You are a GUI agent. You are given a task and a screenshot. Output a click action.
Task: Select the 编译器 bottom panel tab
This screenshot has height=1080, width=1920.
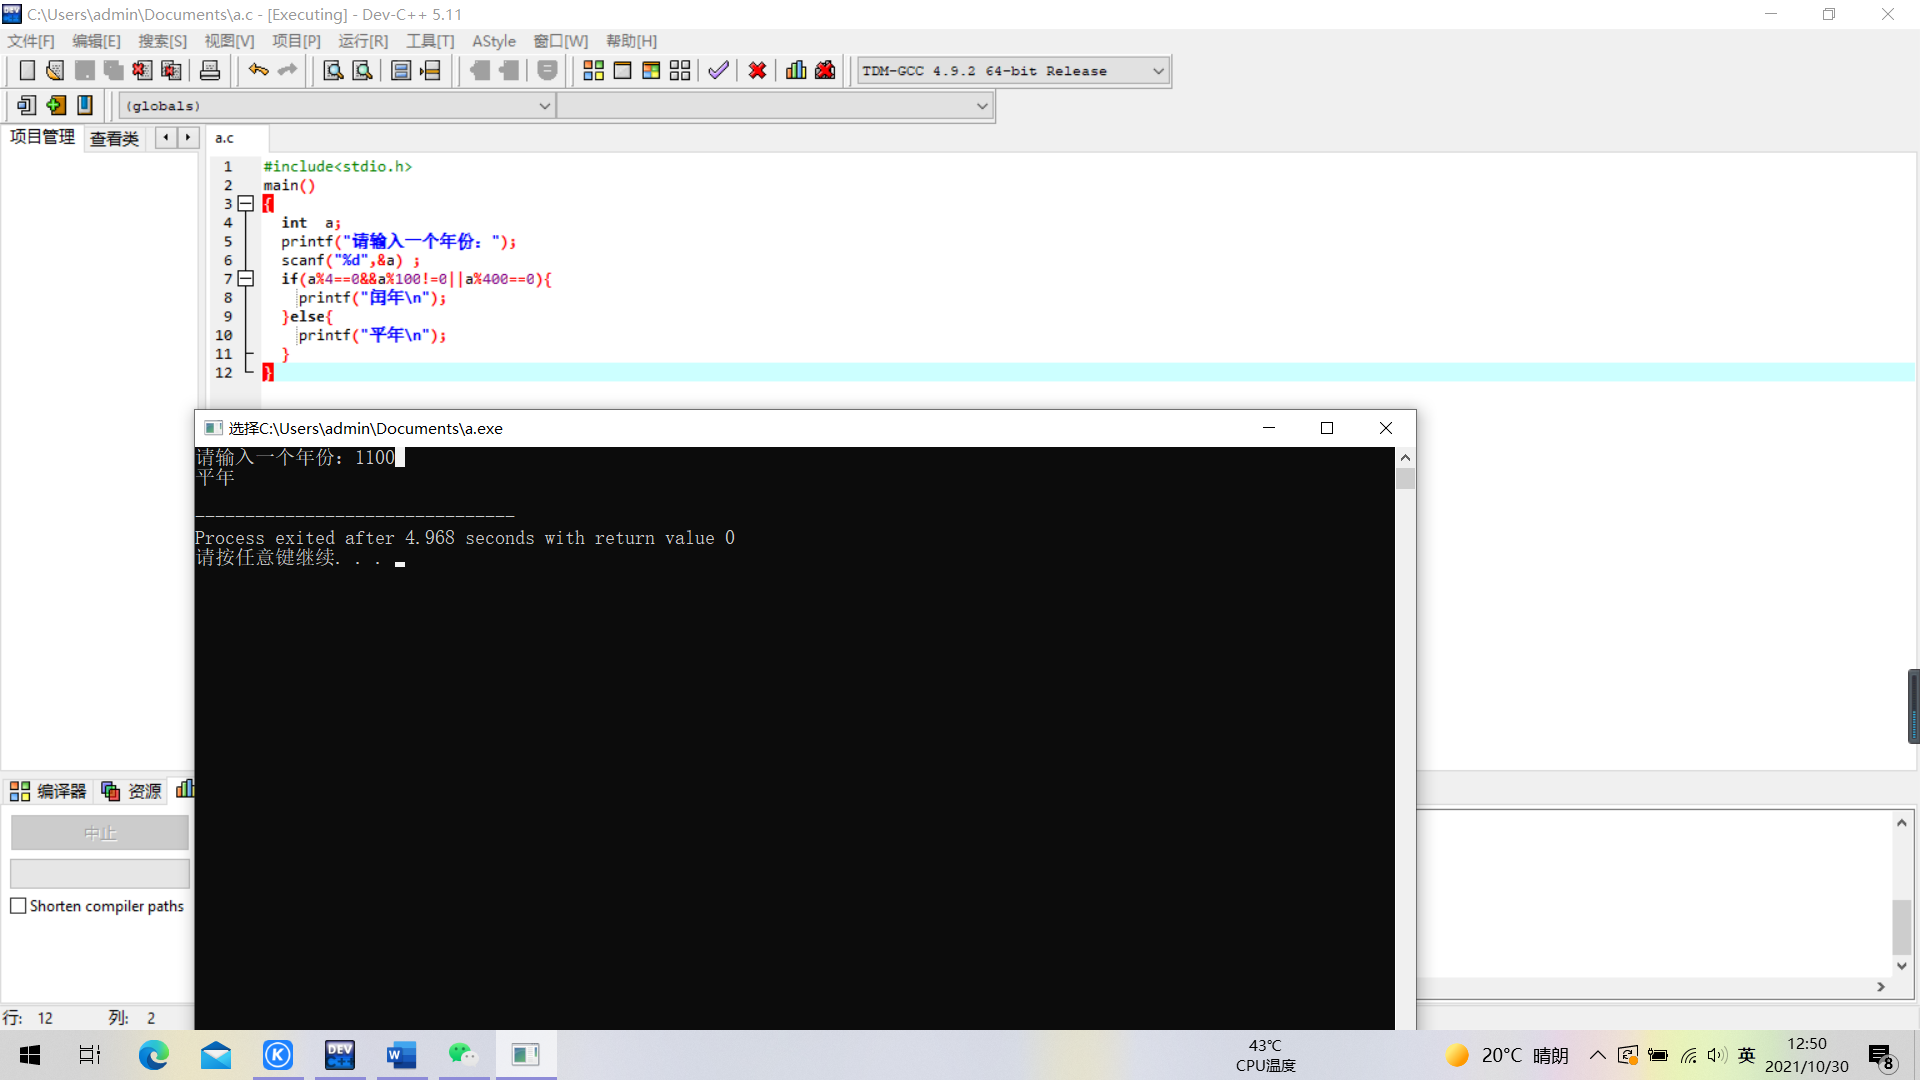[49, 791]
